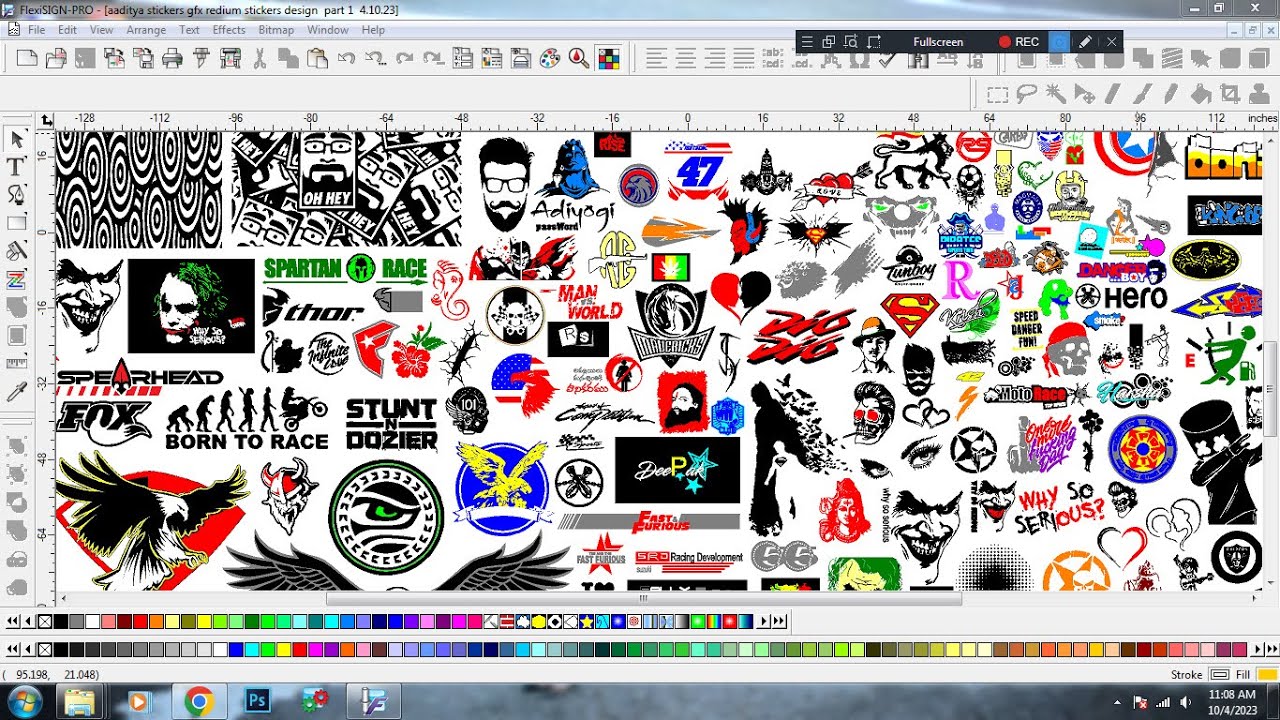This screenshot has width=1280, height=720.
Task: Select the Bezier pen path tool
Action: tap(17, 194)
